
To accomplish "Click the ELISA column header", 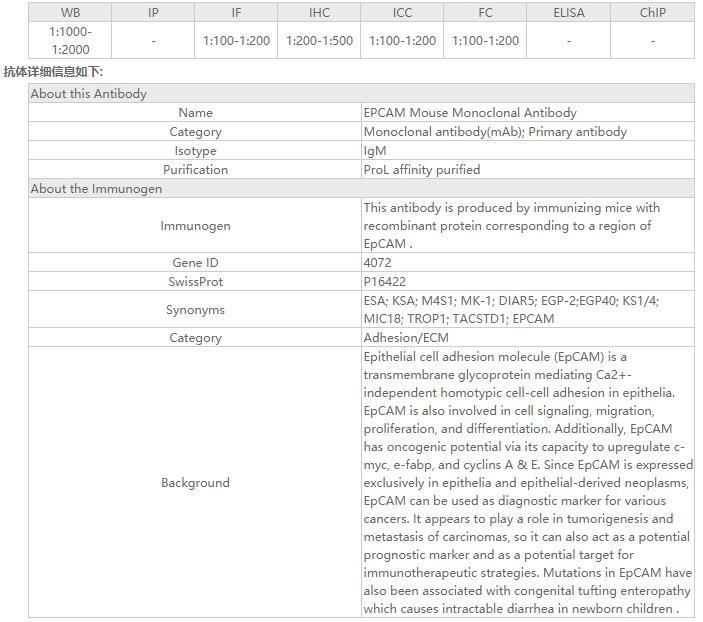I will [569, 13].
